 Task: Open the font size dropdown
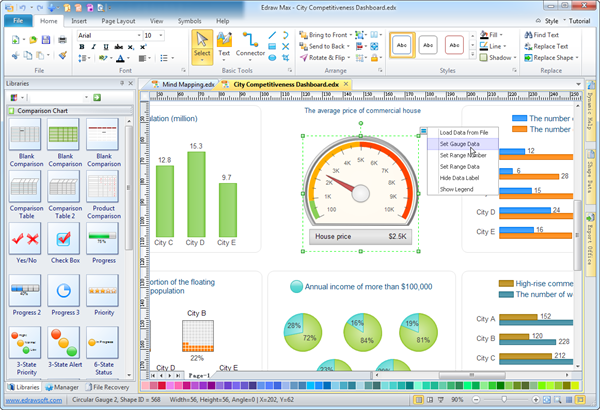point(161,35)
